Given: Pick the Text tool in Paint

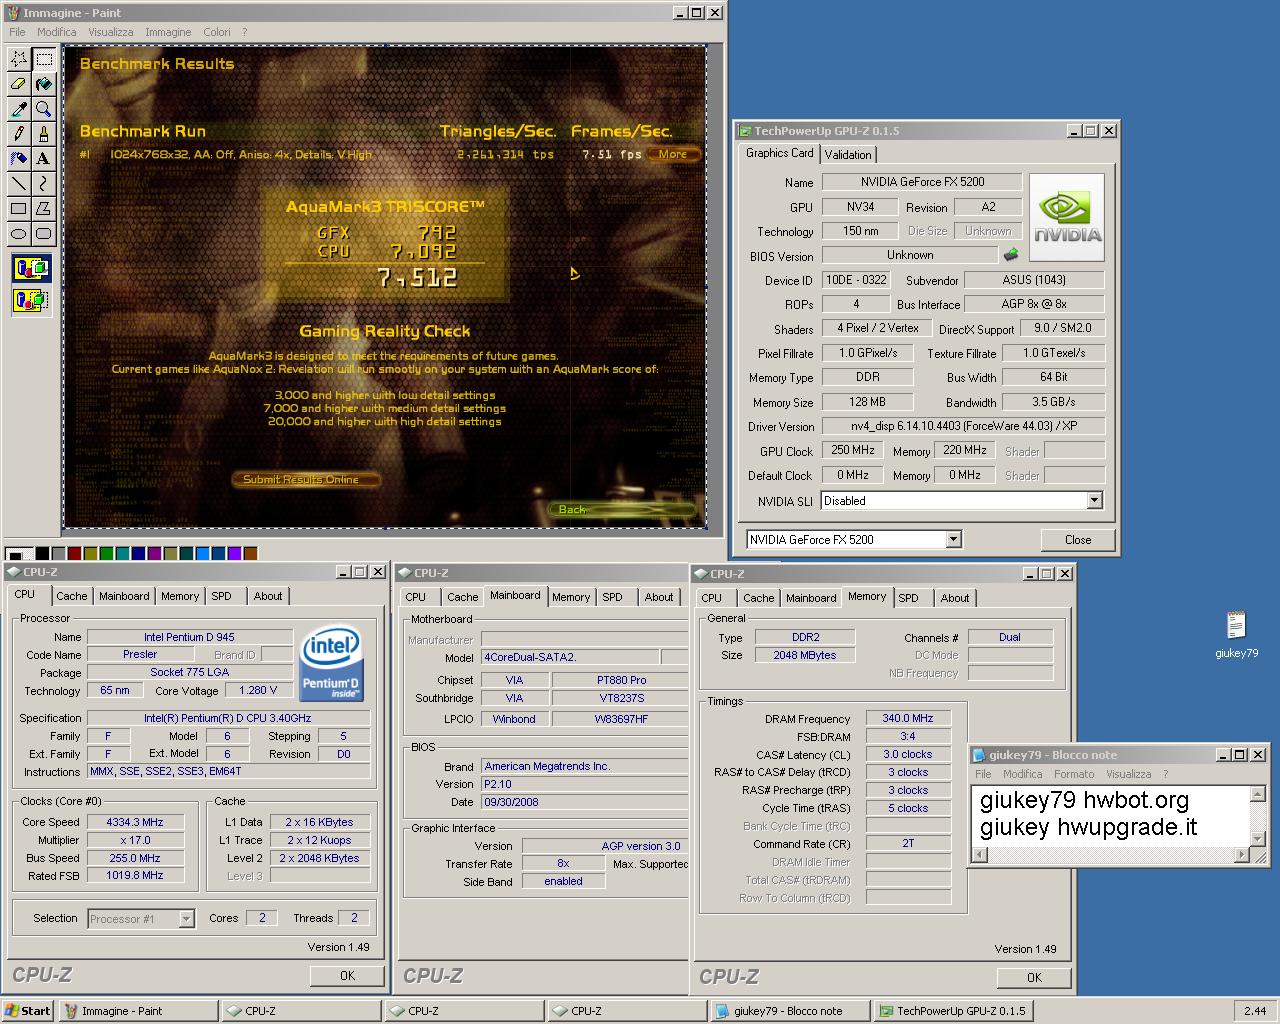Looking at the screenshot, I should [43, 158].
